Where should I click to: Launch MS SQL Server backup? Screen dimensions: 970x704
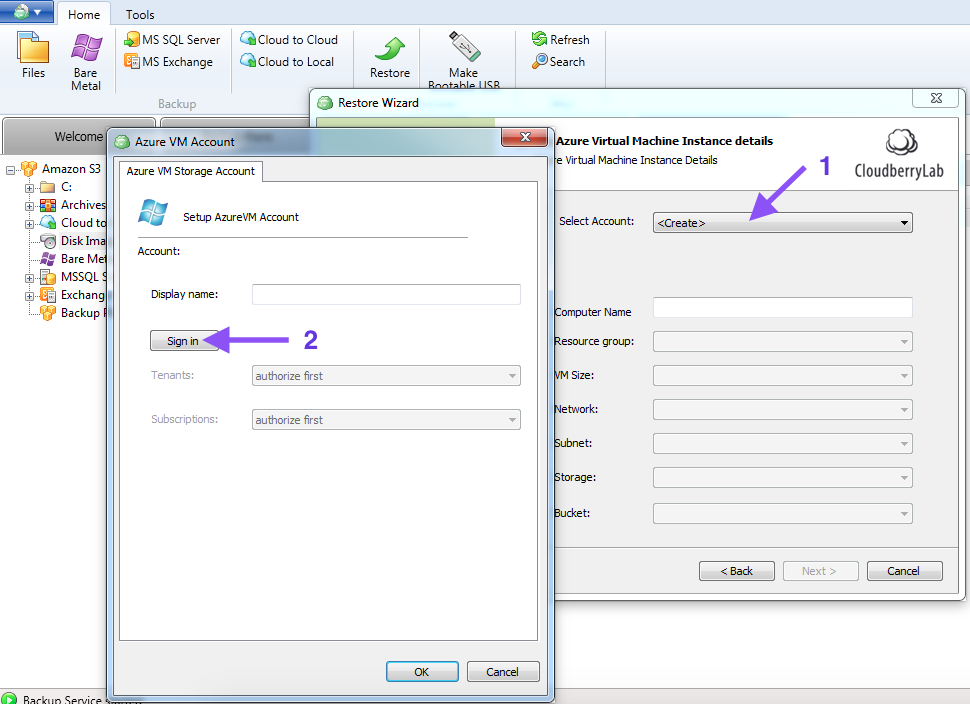(x=172, y=40)
